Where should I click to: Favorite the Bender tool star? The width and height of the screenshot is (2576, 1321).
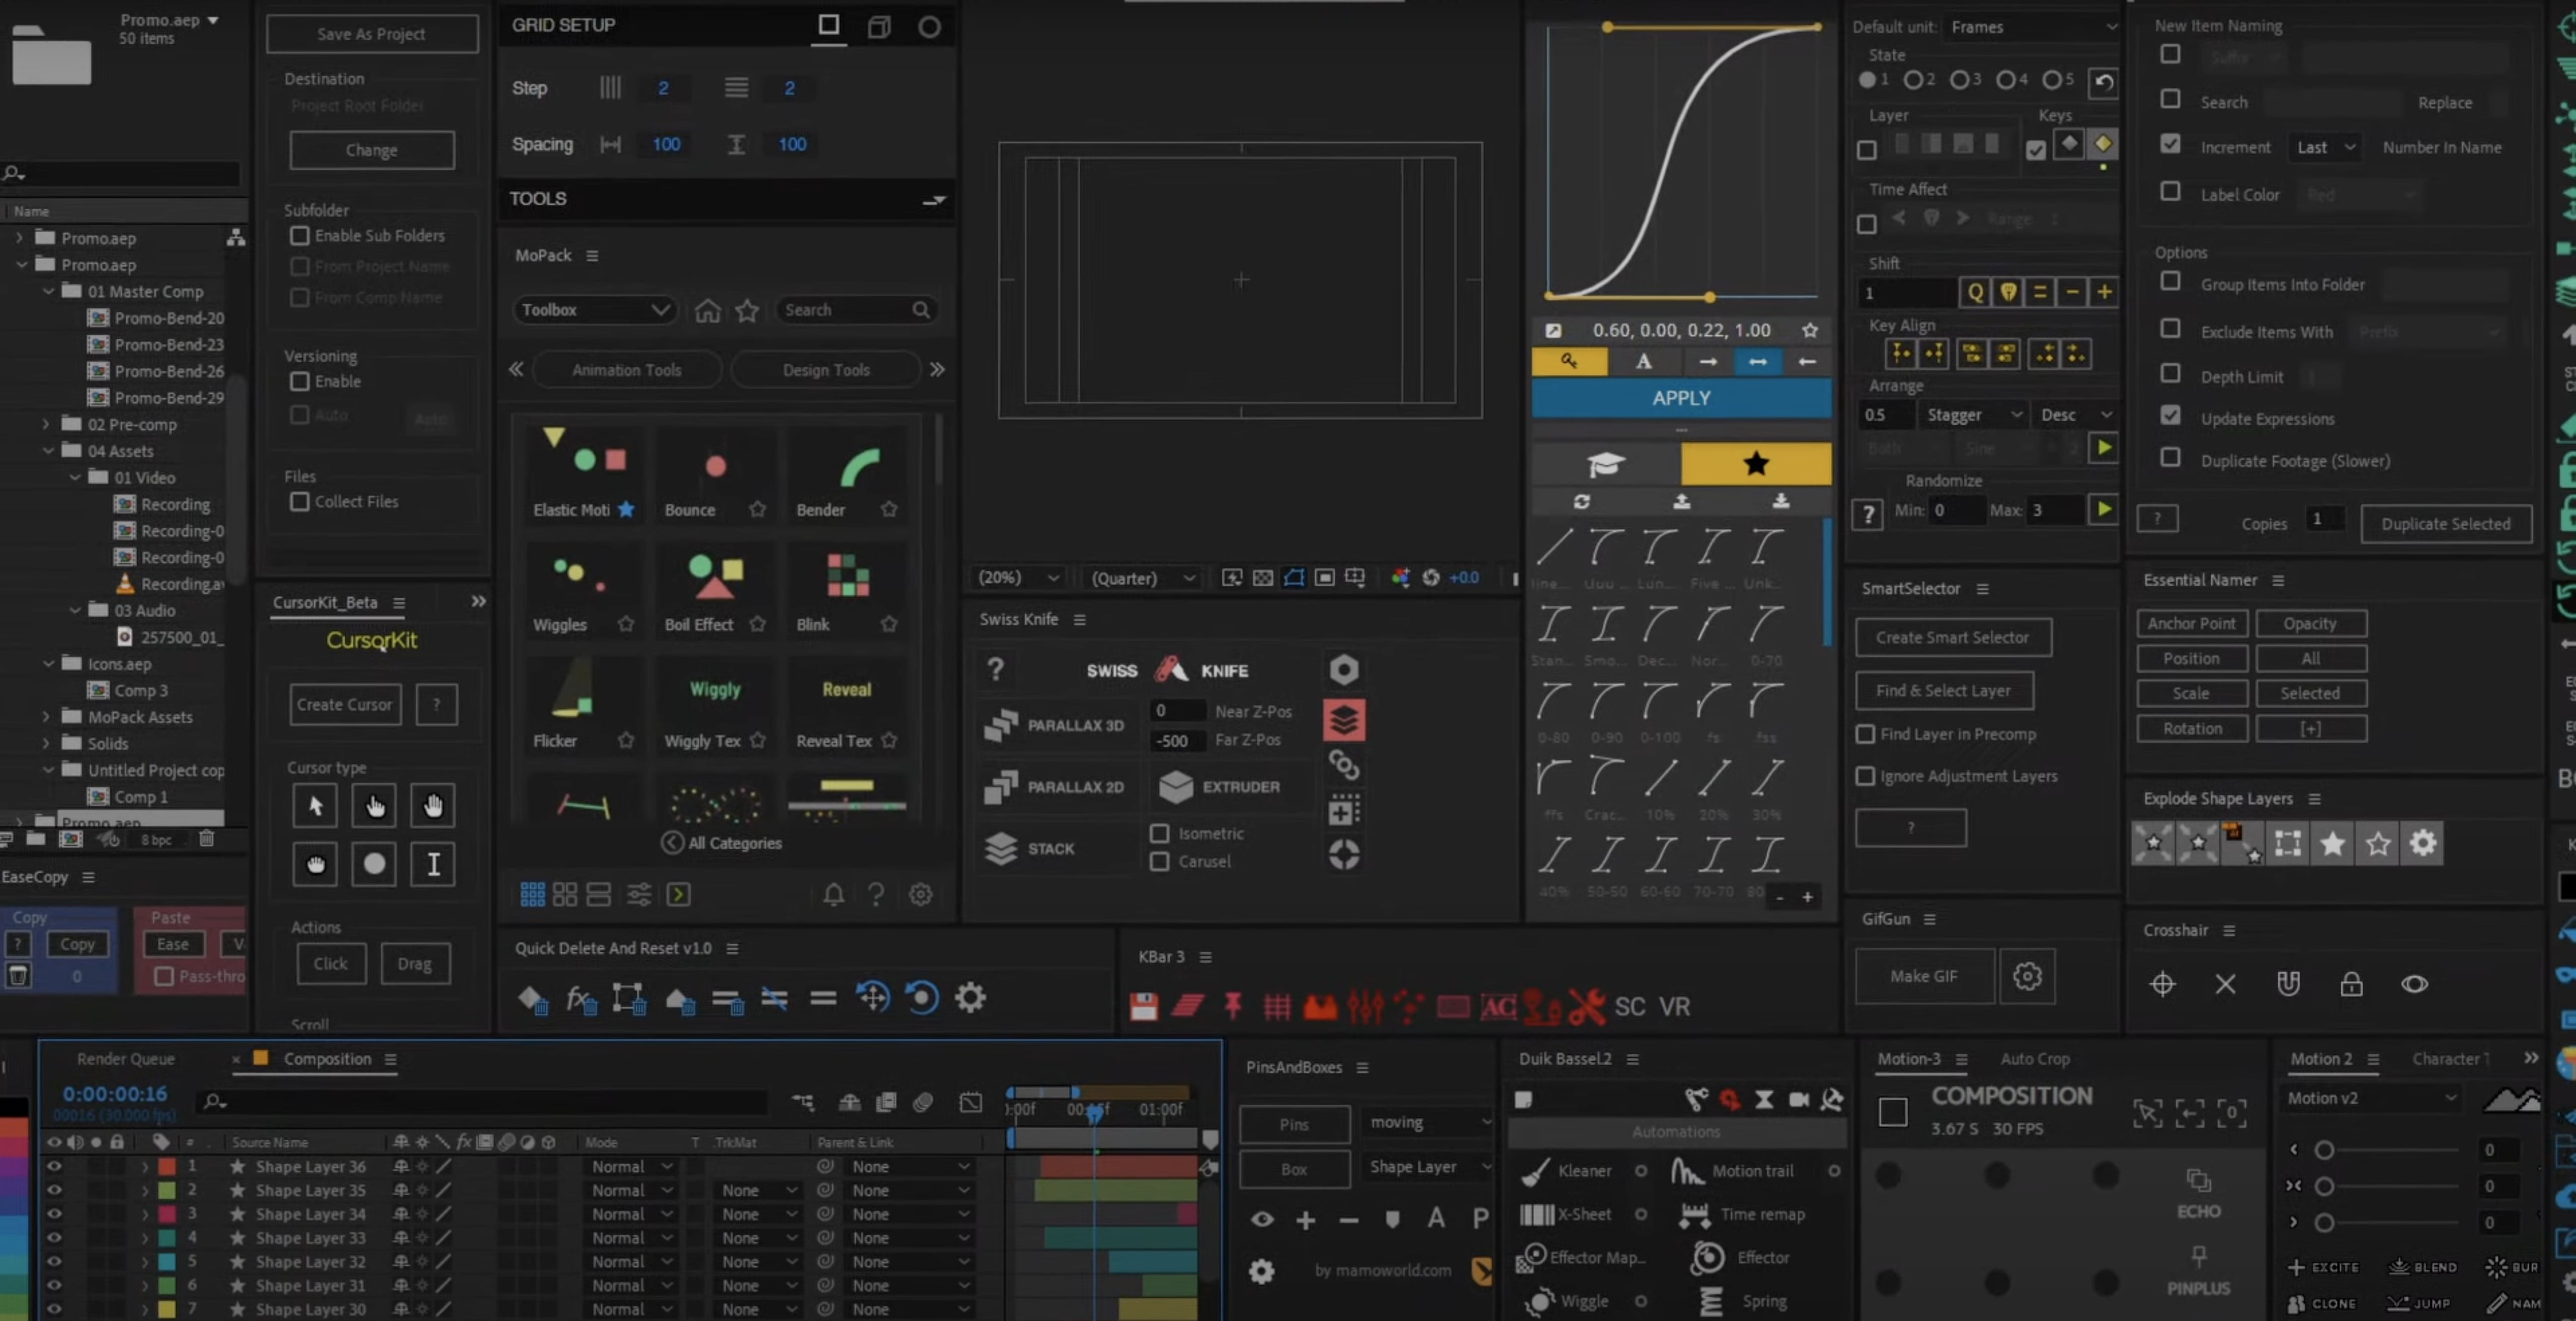pyautogui.click(x=889, y=510)
